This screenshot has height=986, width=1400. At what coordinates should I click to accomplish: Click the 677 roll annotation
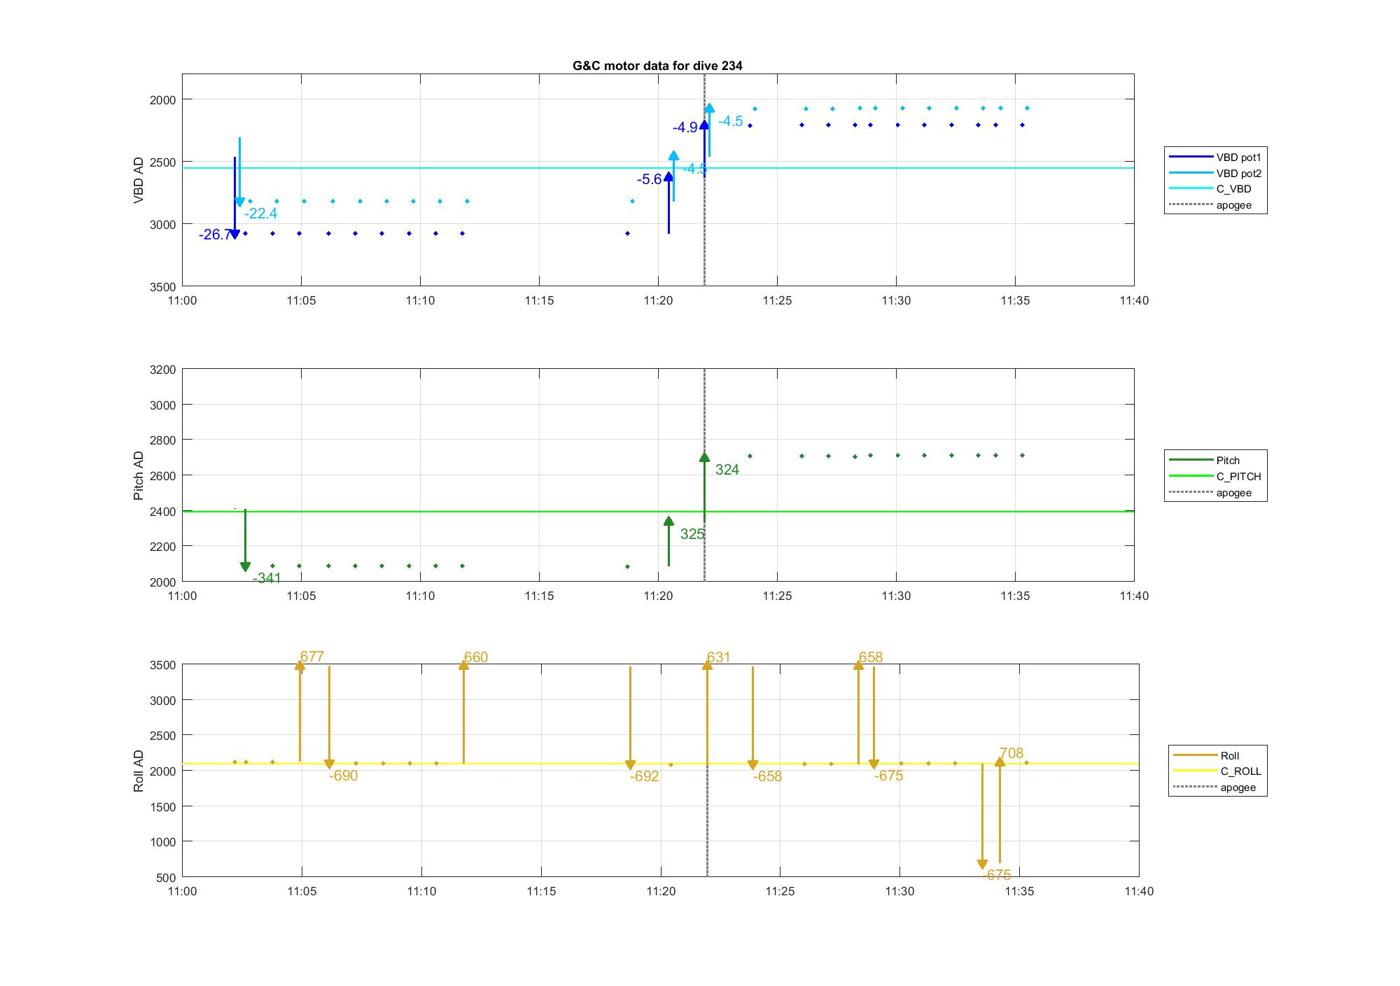[312, 657]
